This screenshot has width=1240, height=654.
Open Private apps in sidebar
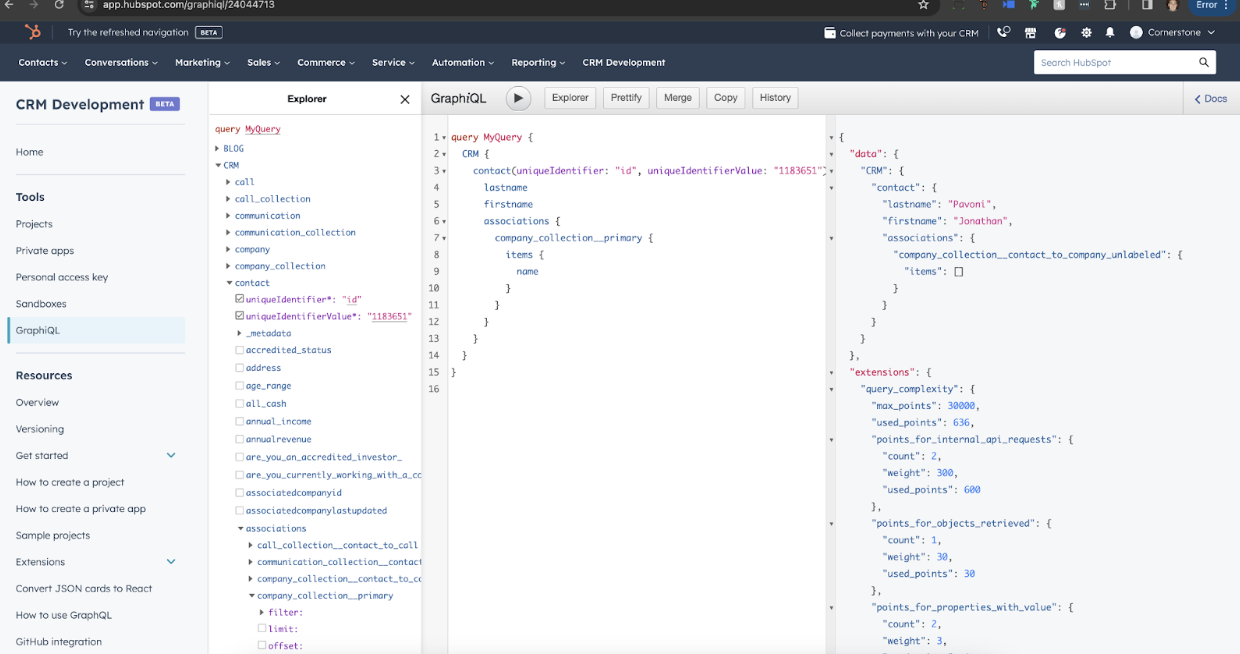tap(45, 251)
